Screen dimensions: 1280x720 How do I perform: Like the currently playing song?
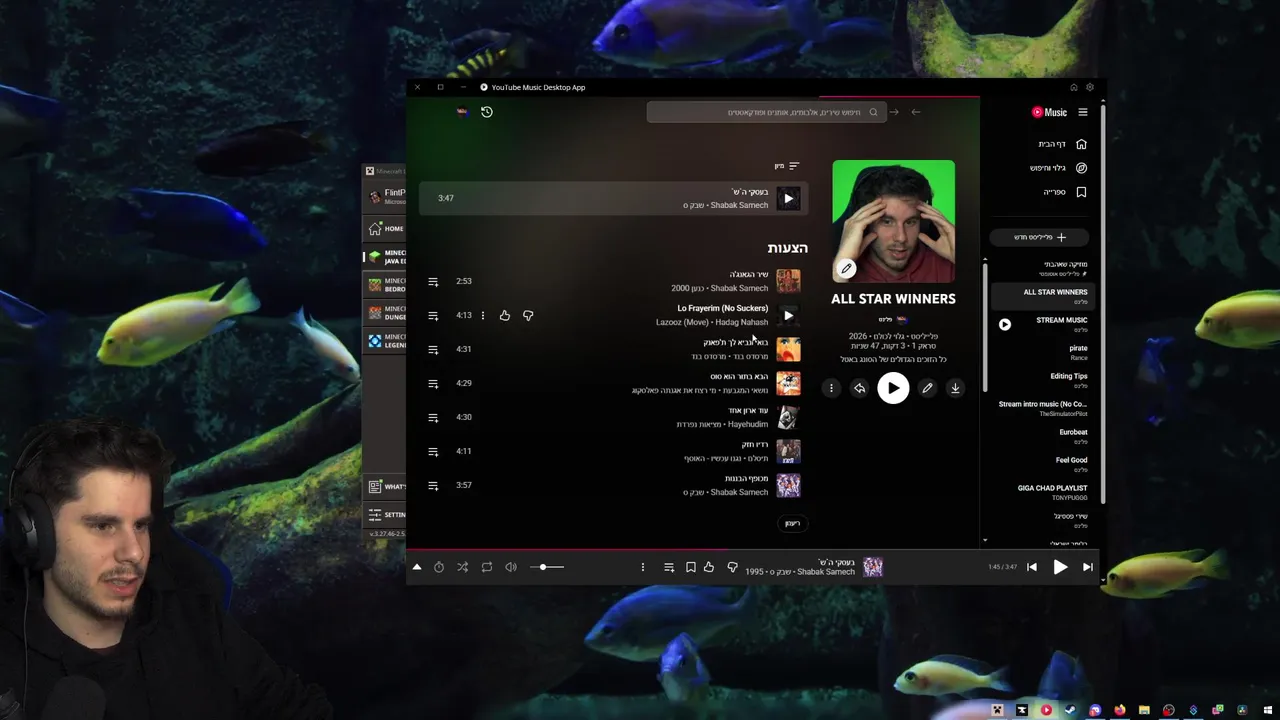pyautogui.click(x=709, y=567)
